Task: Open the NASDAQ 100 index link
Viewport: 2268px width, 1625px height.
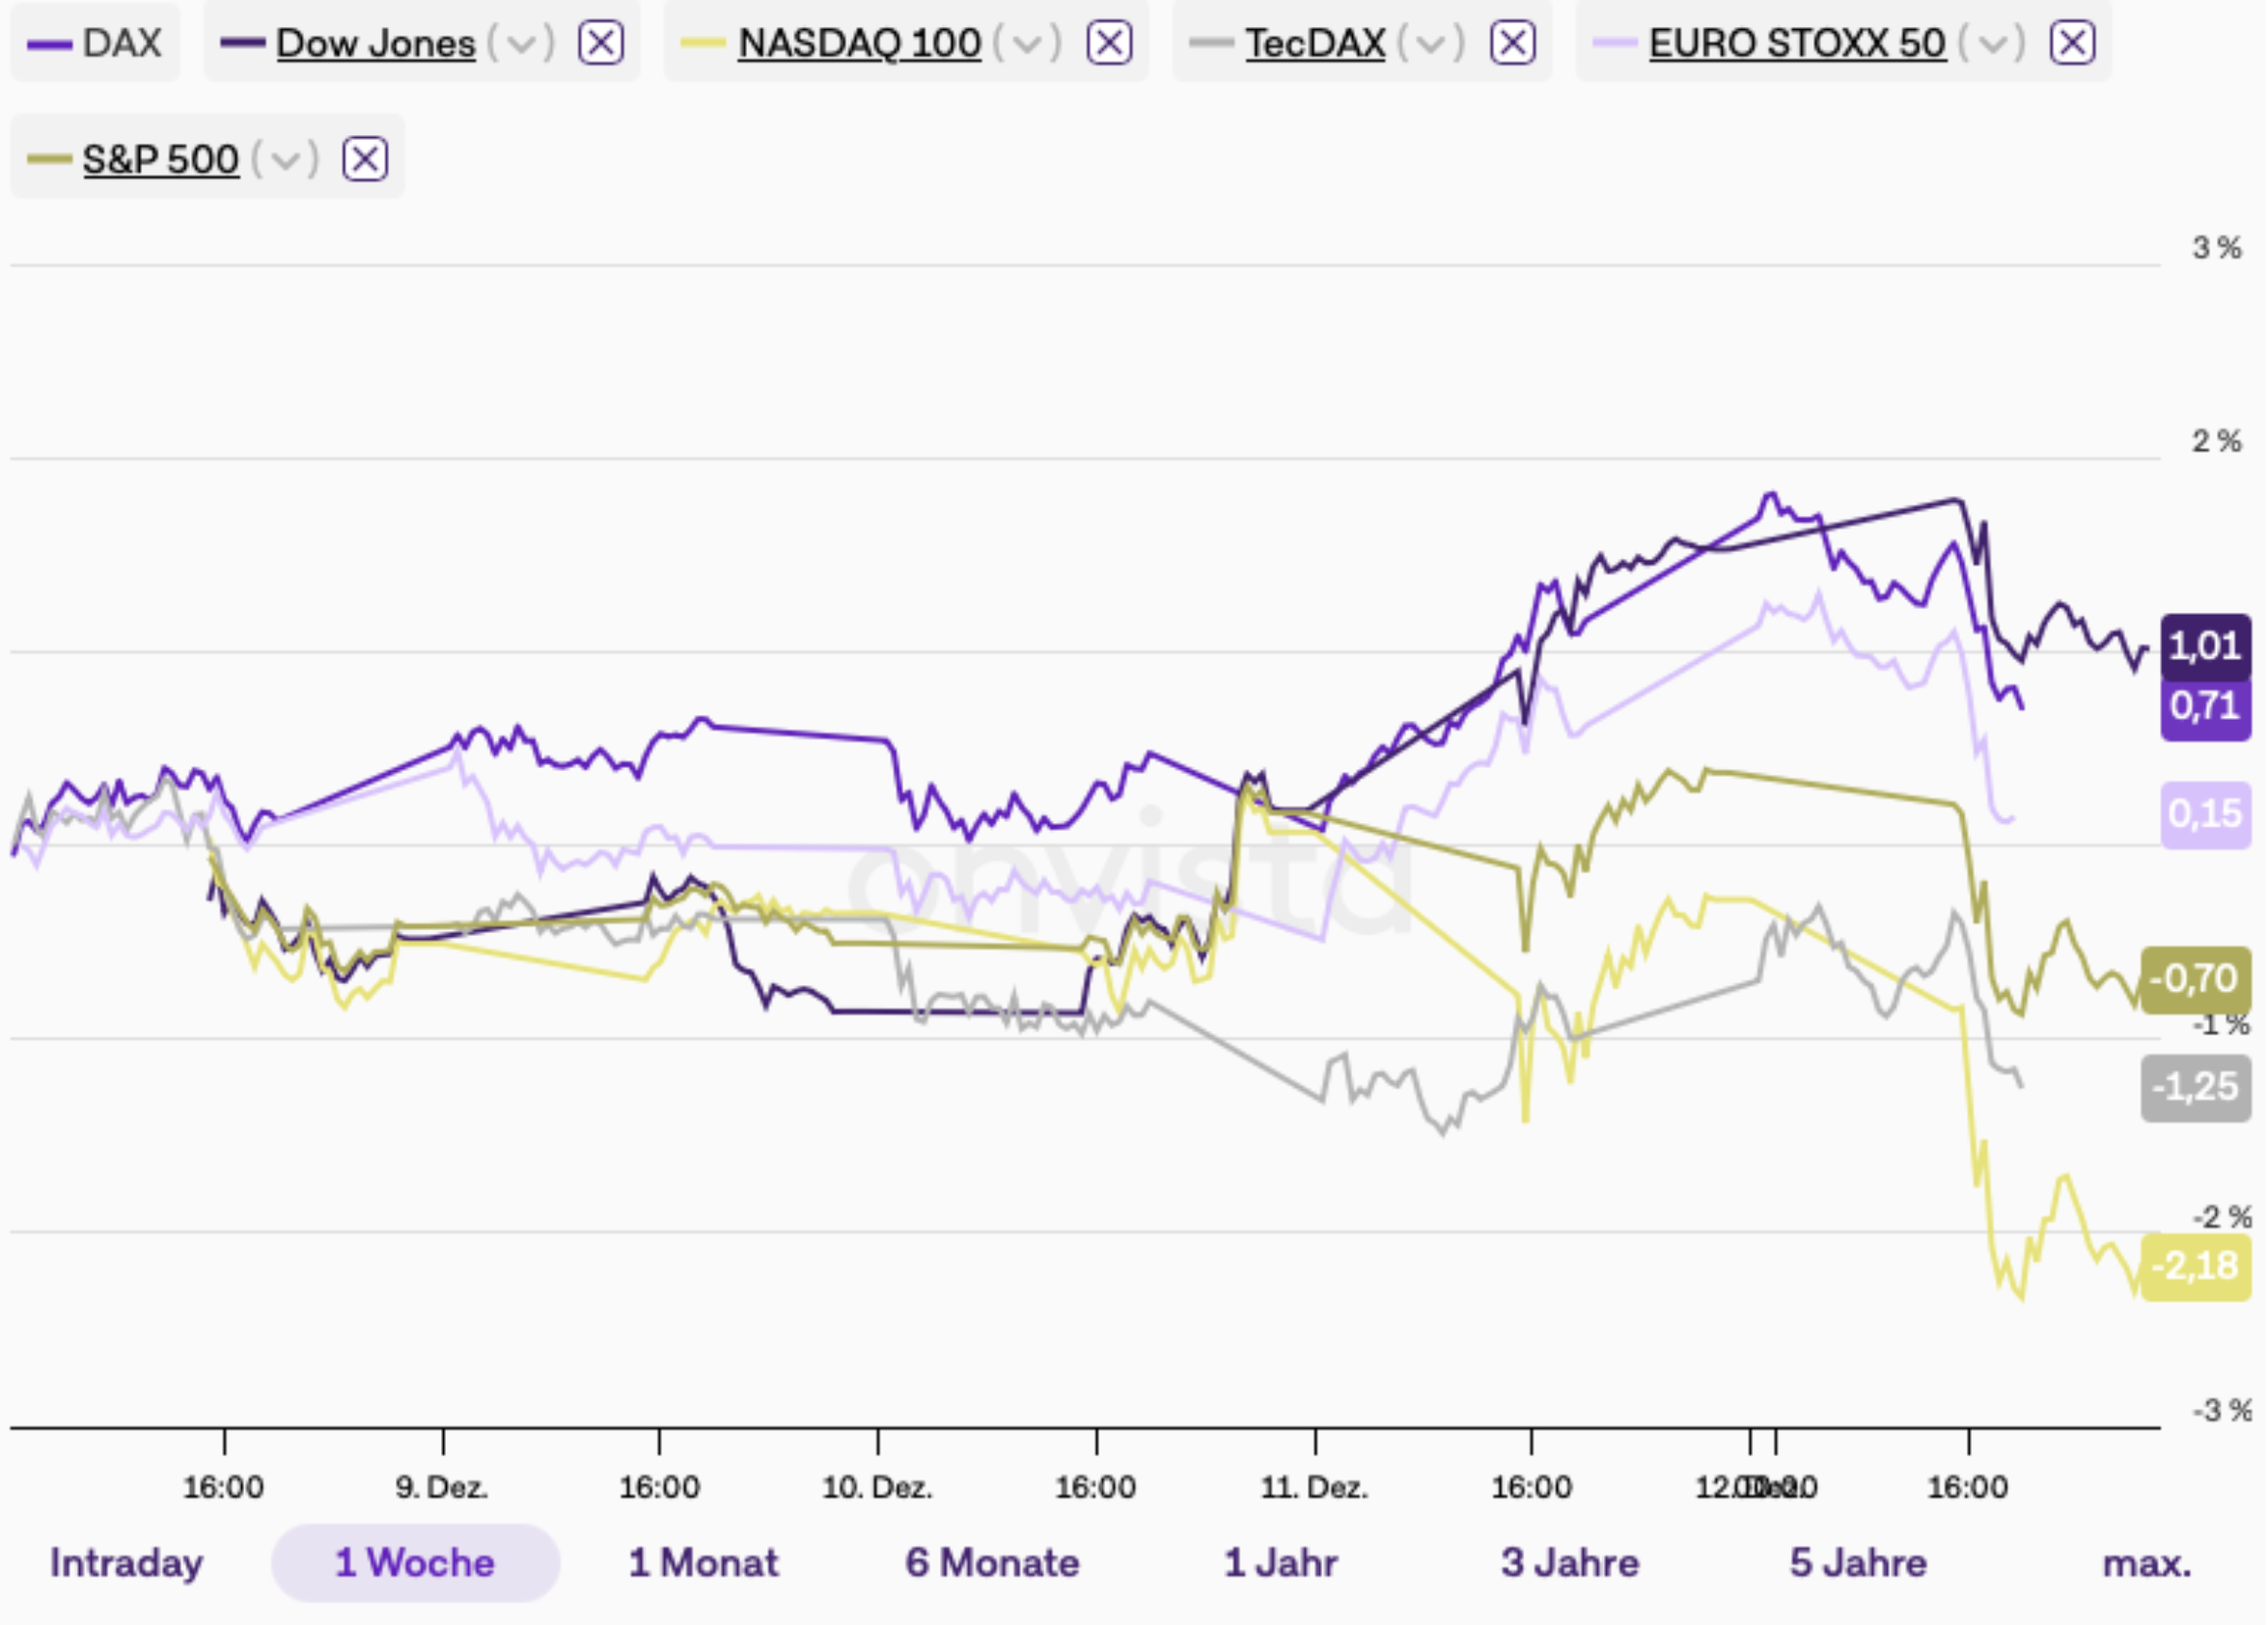Action: (859, 43)
